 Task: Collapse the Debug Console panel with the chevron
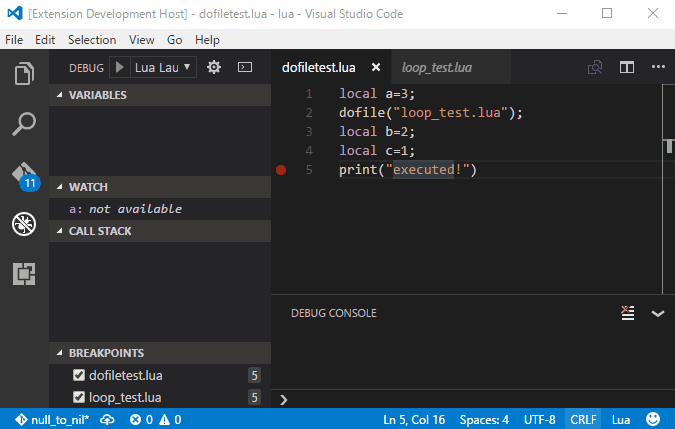click(x=658, y=313)
